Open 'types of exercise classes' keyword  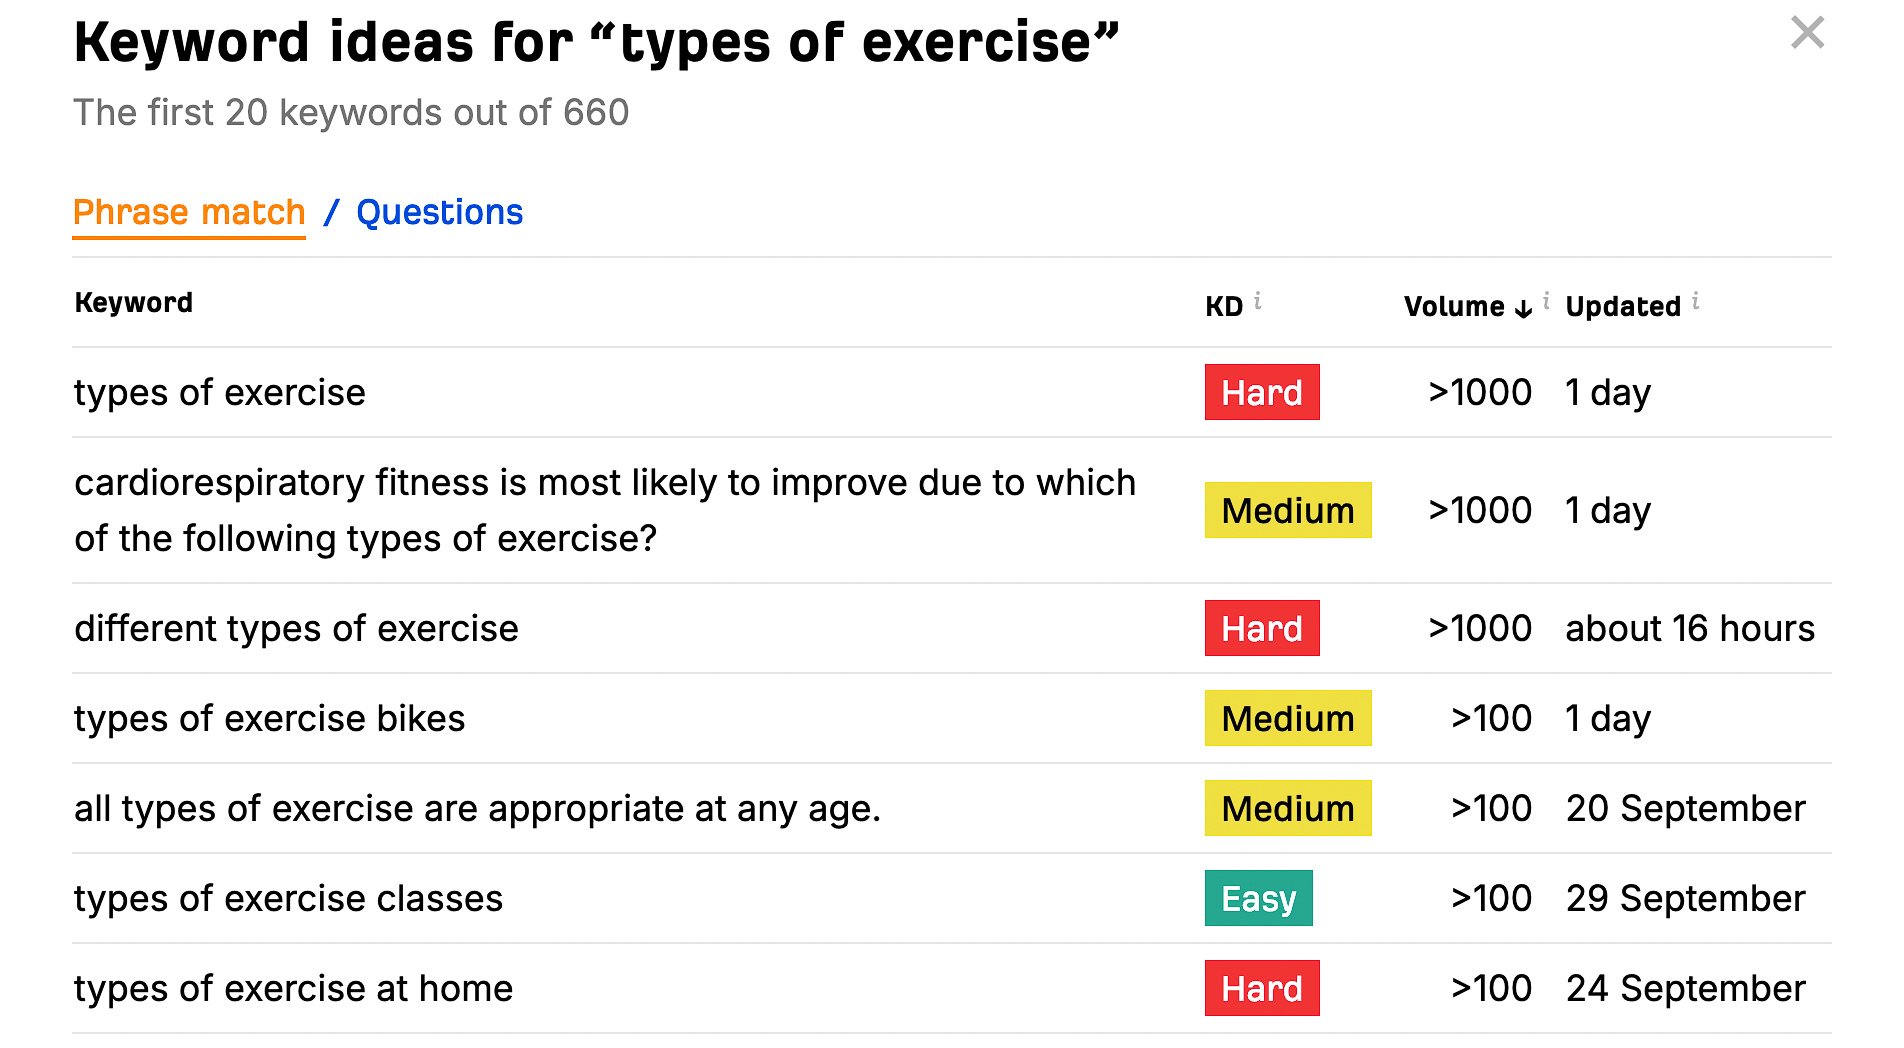tap(288, 898)
